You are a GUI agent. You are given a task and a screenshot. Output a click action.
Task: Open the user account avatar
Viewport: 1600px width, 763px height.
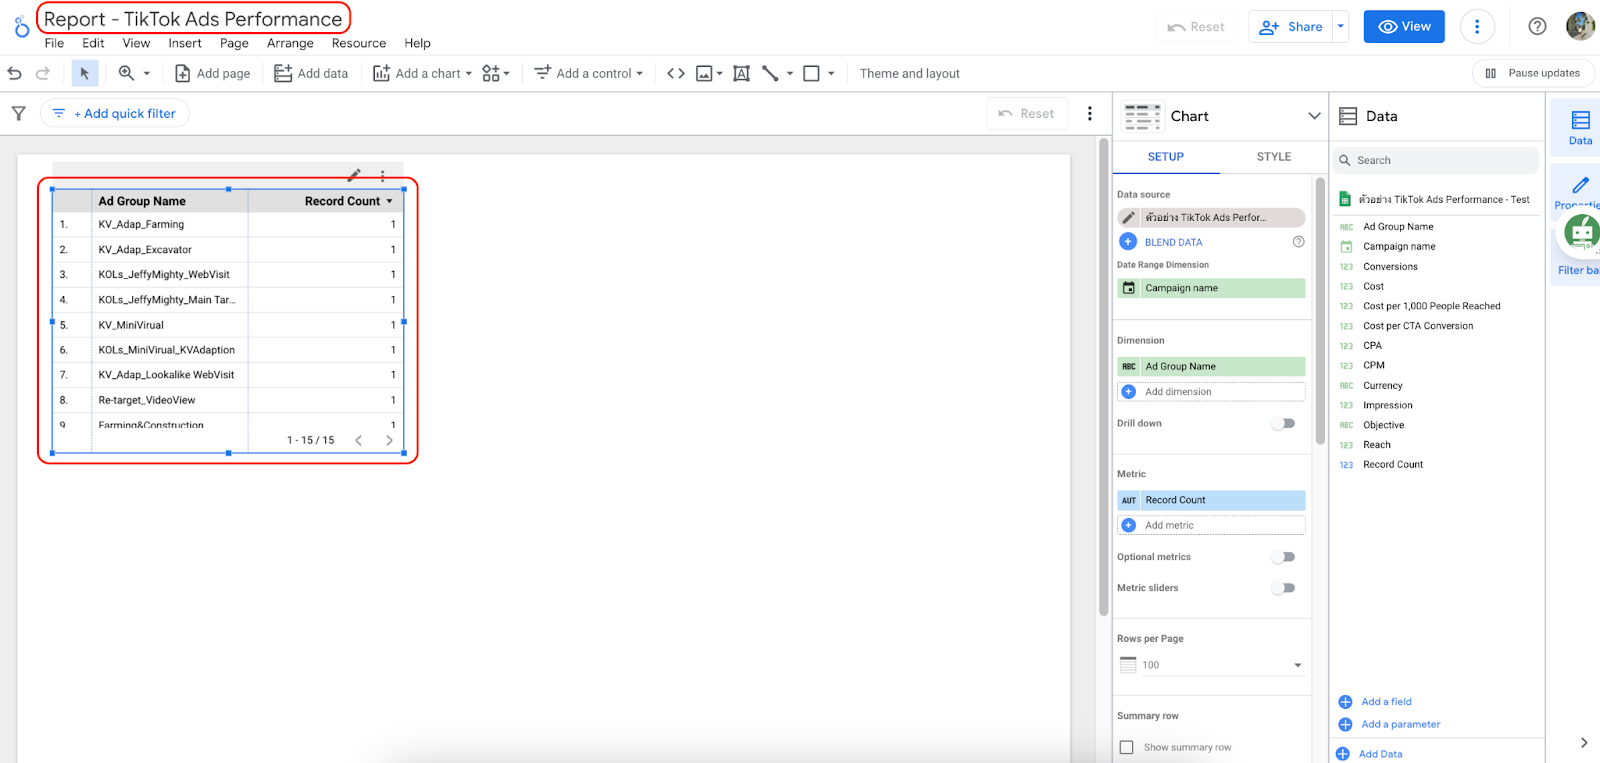1580,27
